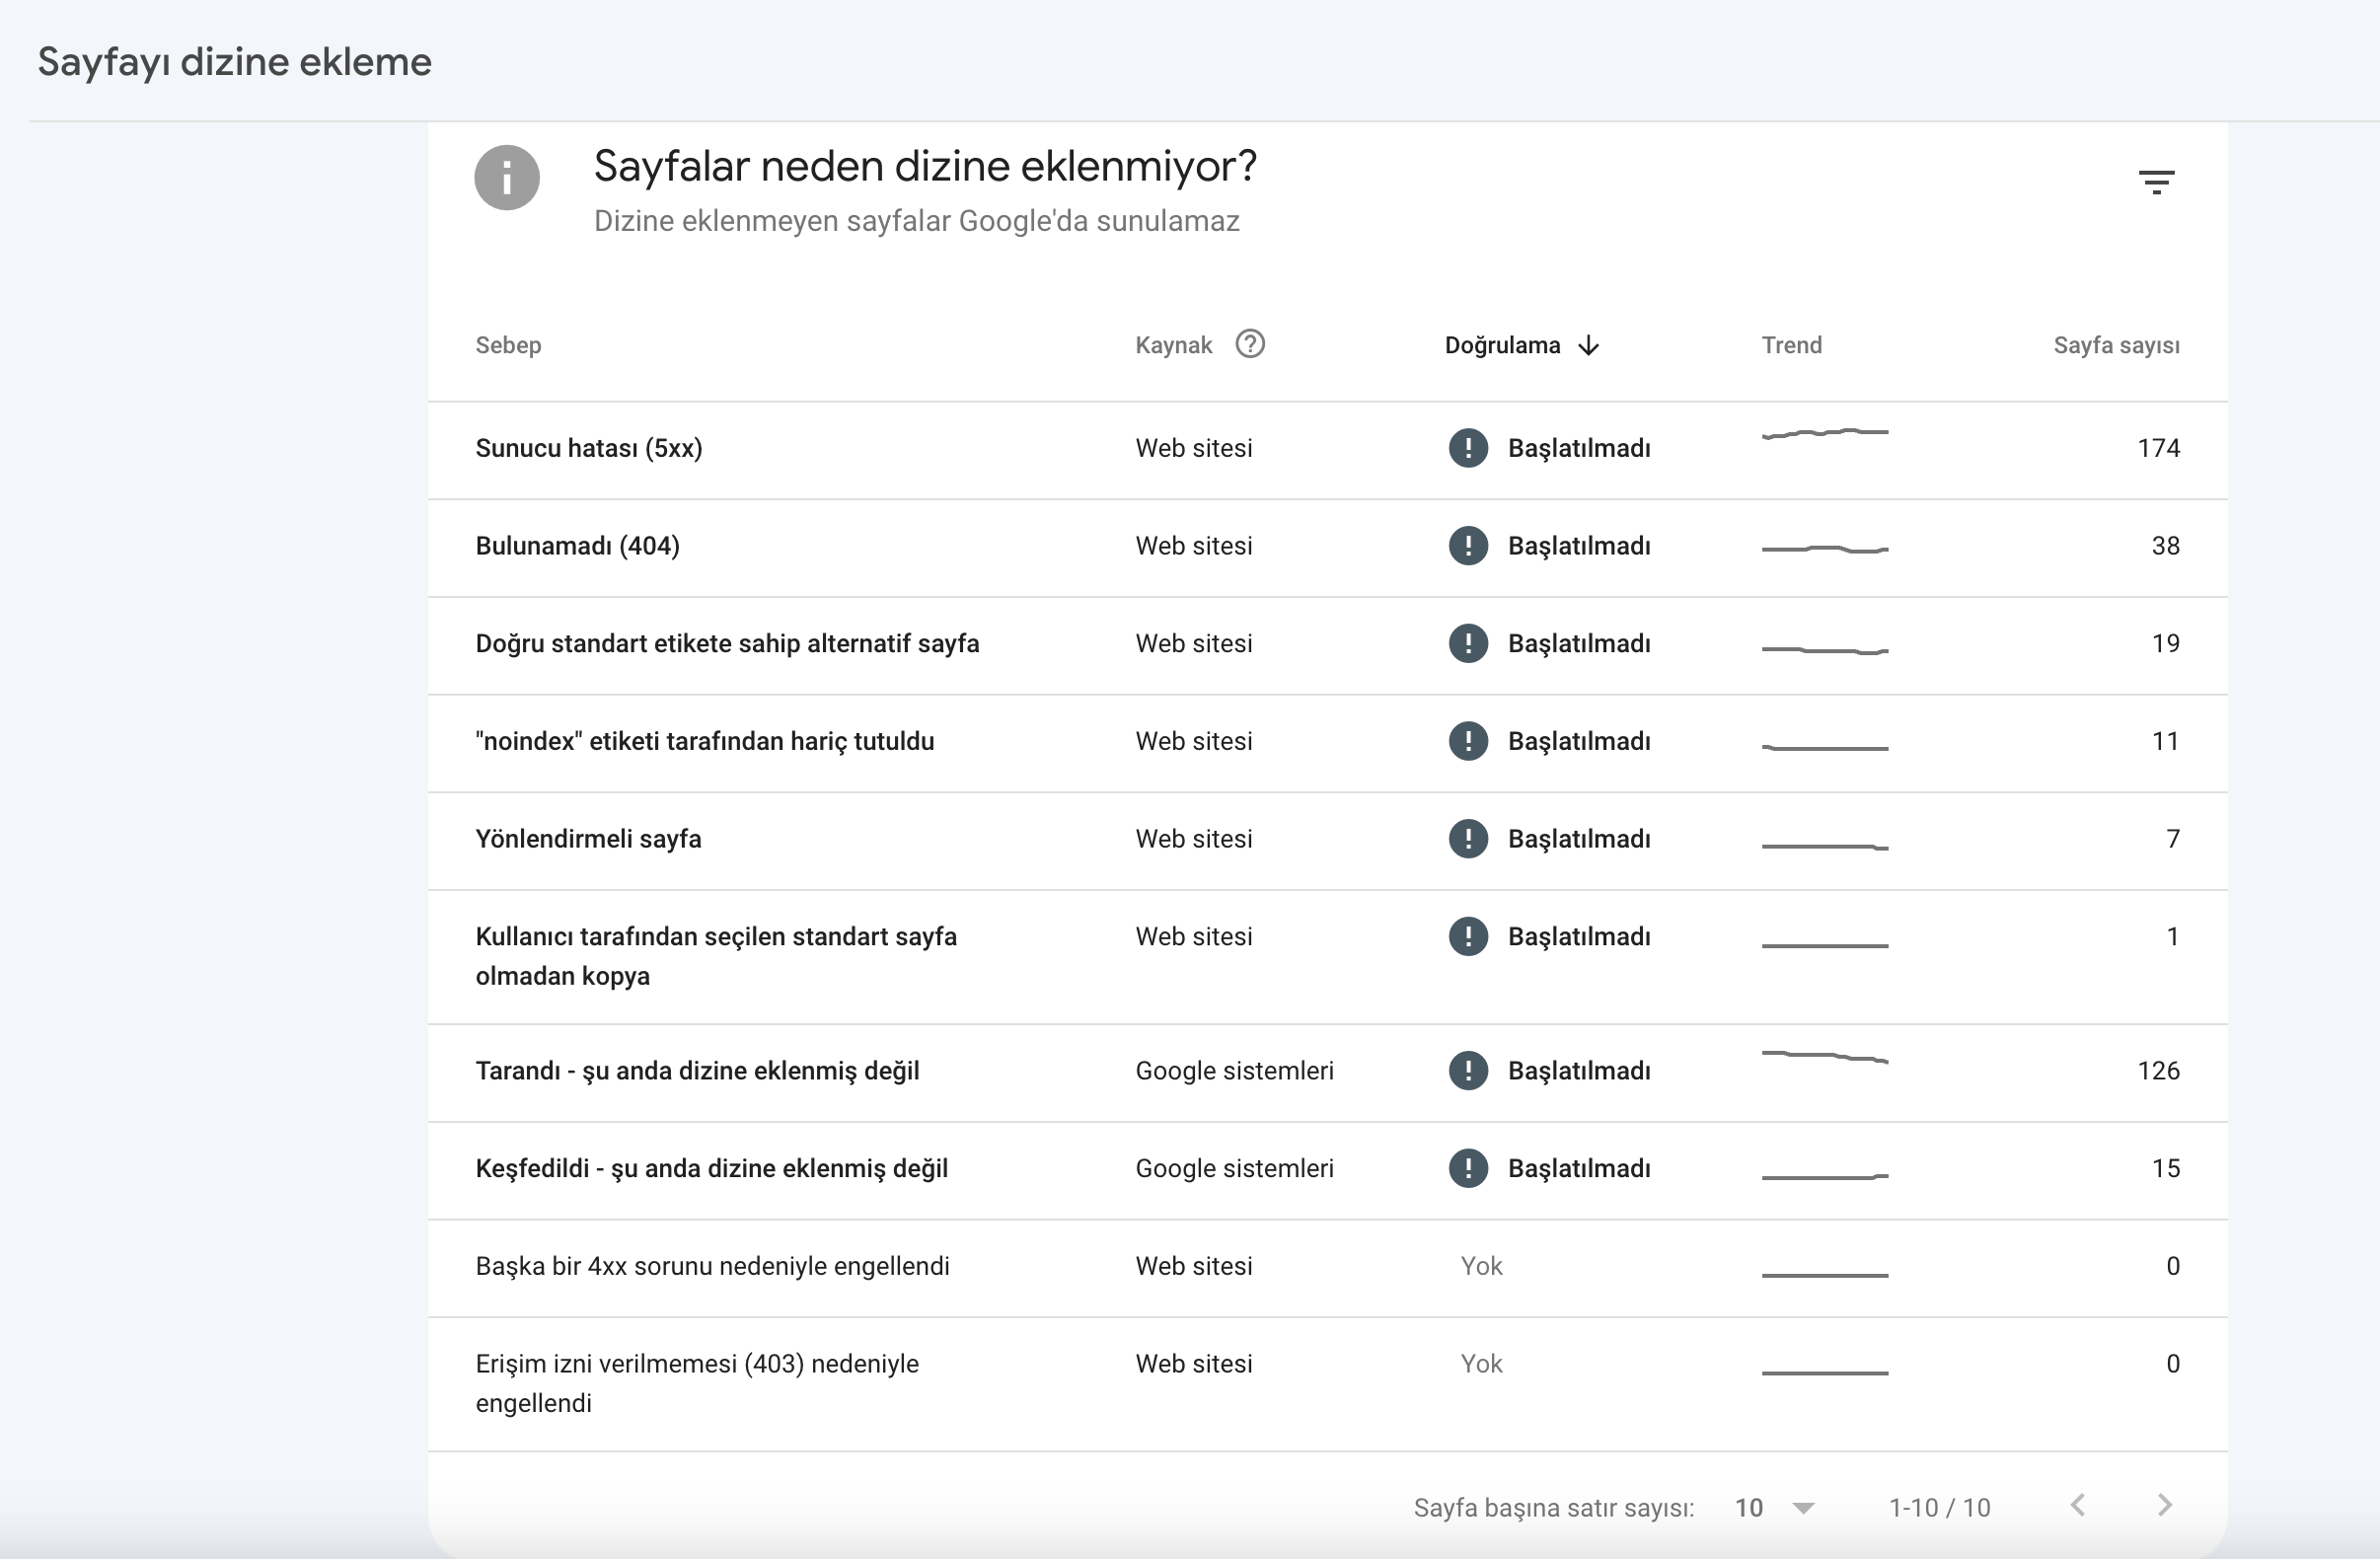This screenshot has width=2380, height=1559.
Task: Open the filter rows icon
Action: pyautogui.click(x=2156, y=182)
